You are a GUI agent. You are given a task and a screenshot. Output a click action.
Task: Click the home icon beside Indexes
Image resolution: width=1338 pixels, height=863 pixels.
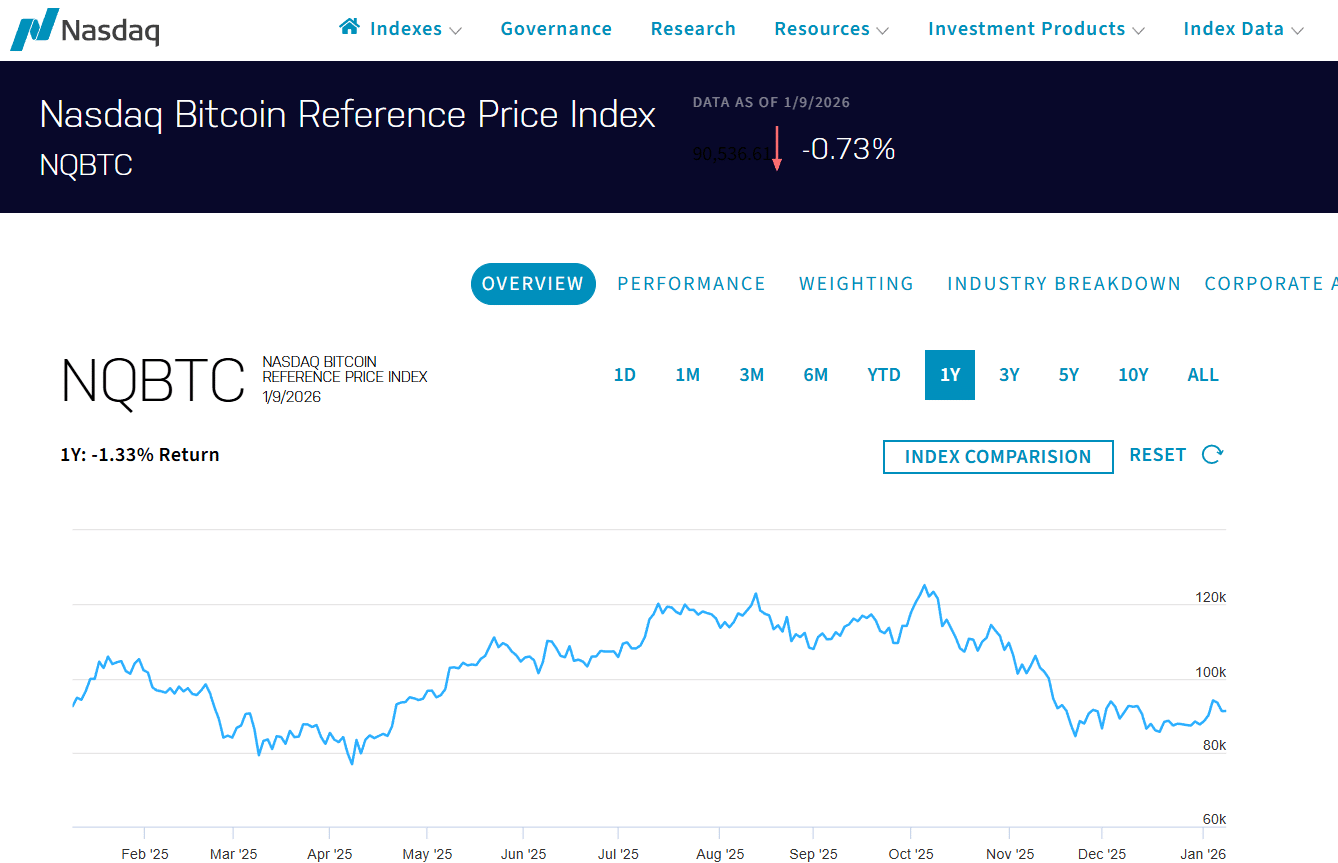349,27
